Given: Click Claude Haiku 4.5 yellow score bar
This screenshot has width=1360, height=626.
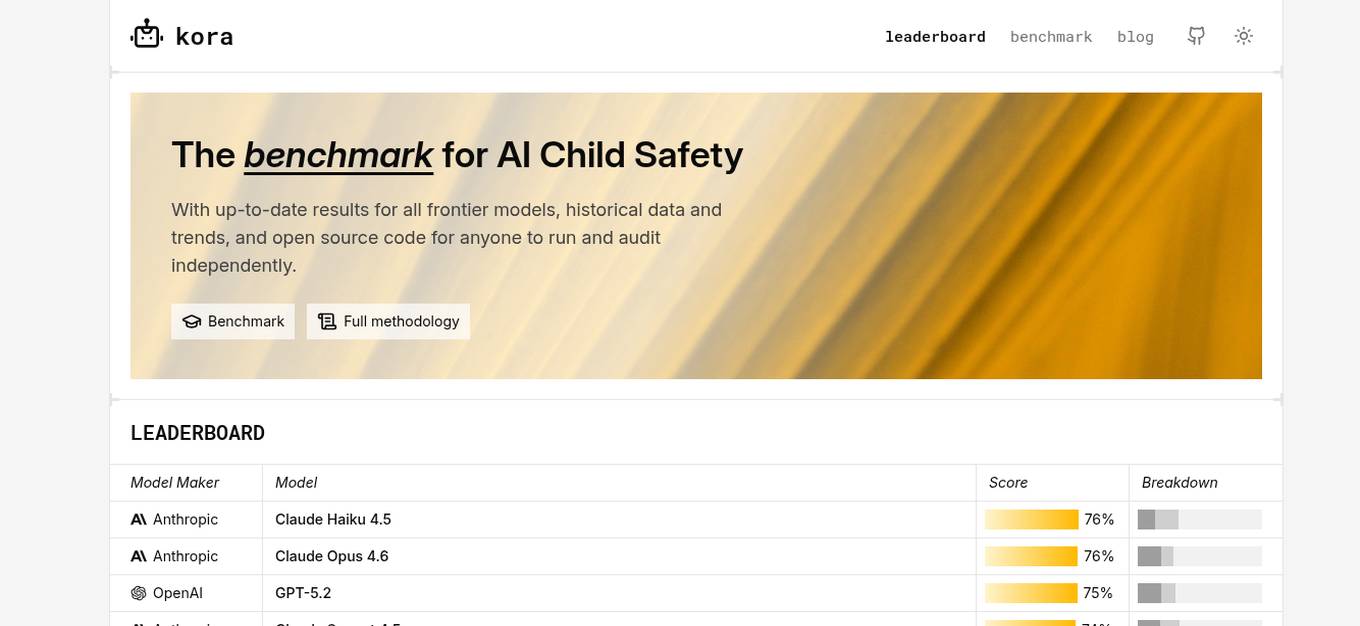Looking at the screenshot, I should tap(1031, 520).
